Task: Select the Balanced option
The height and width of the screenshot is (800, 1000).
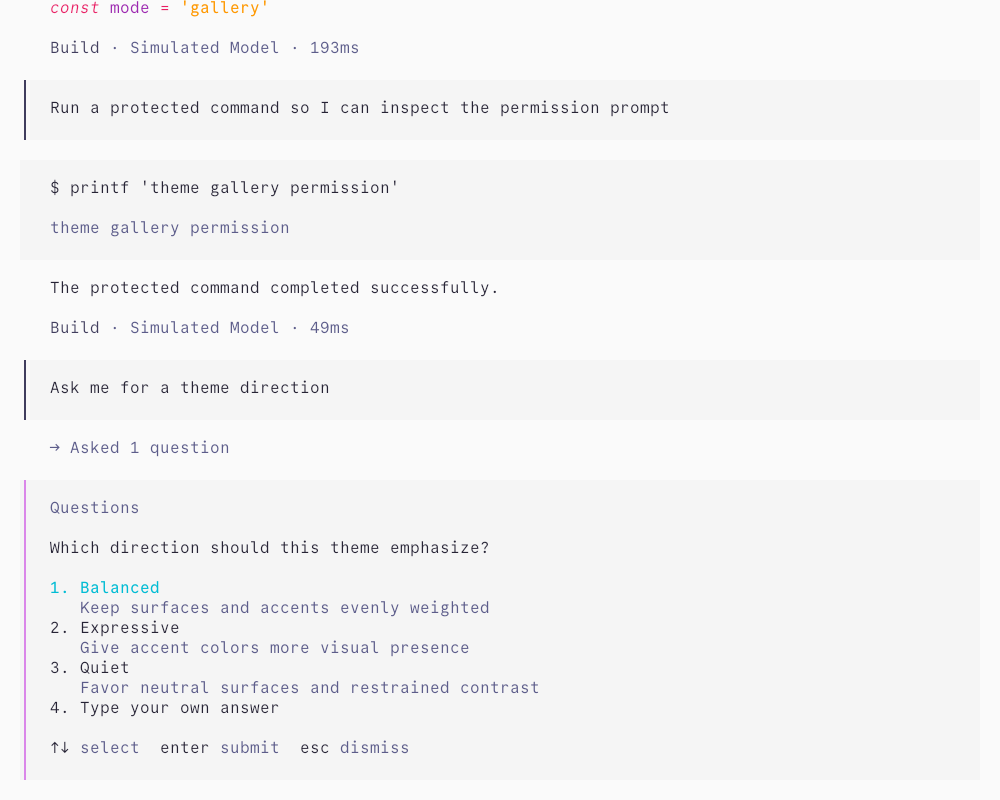Action: (x=105, y=588)
